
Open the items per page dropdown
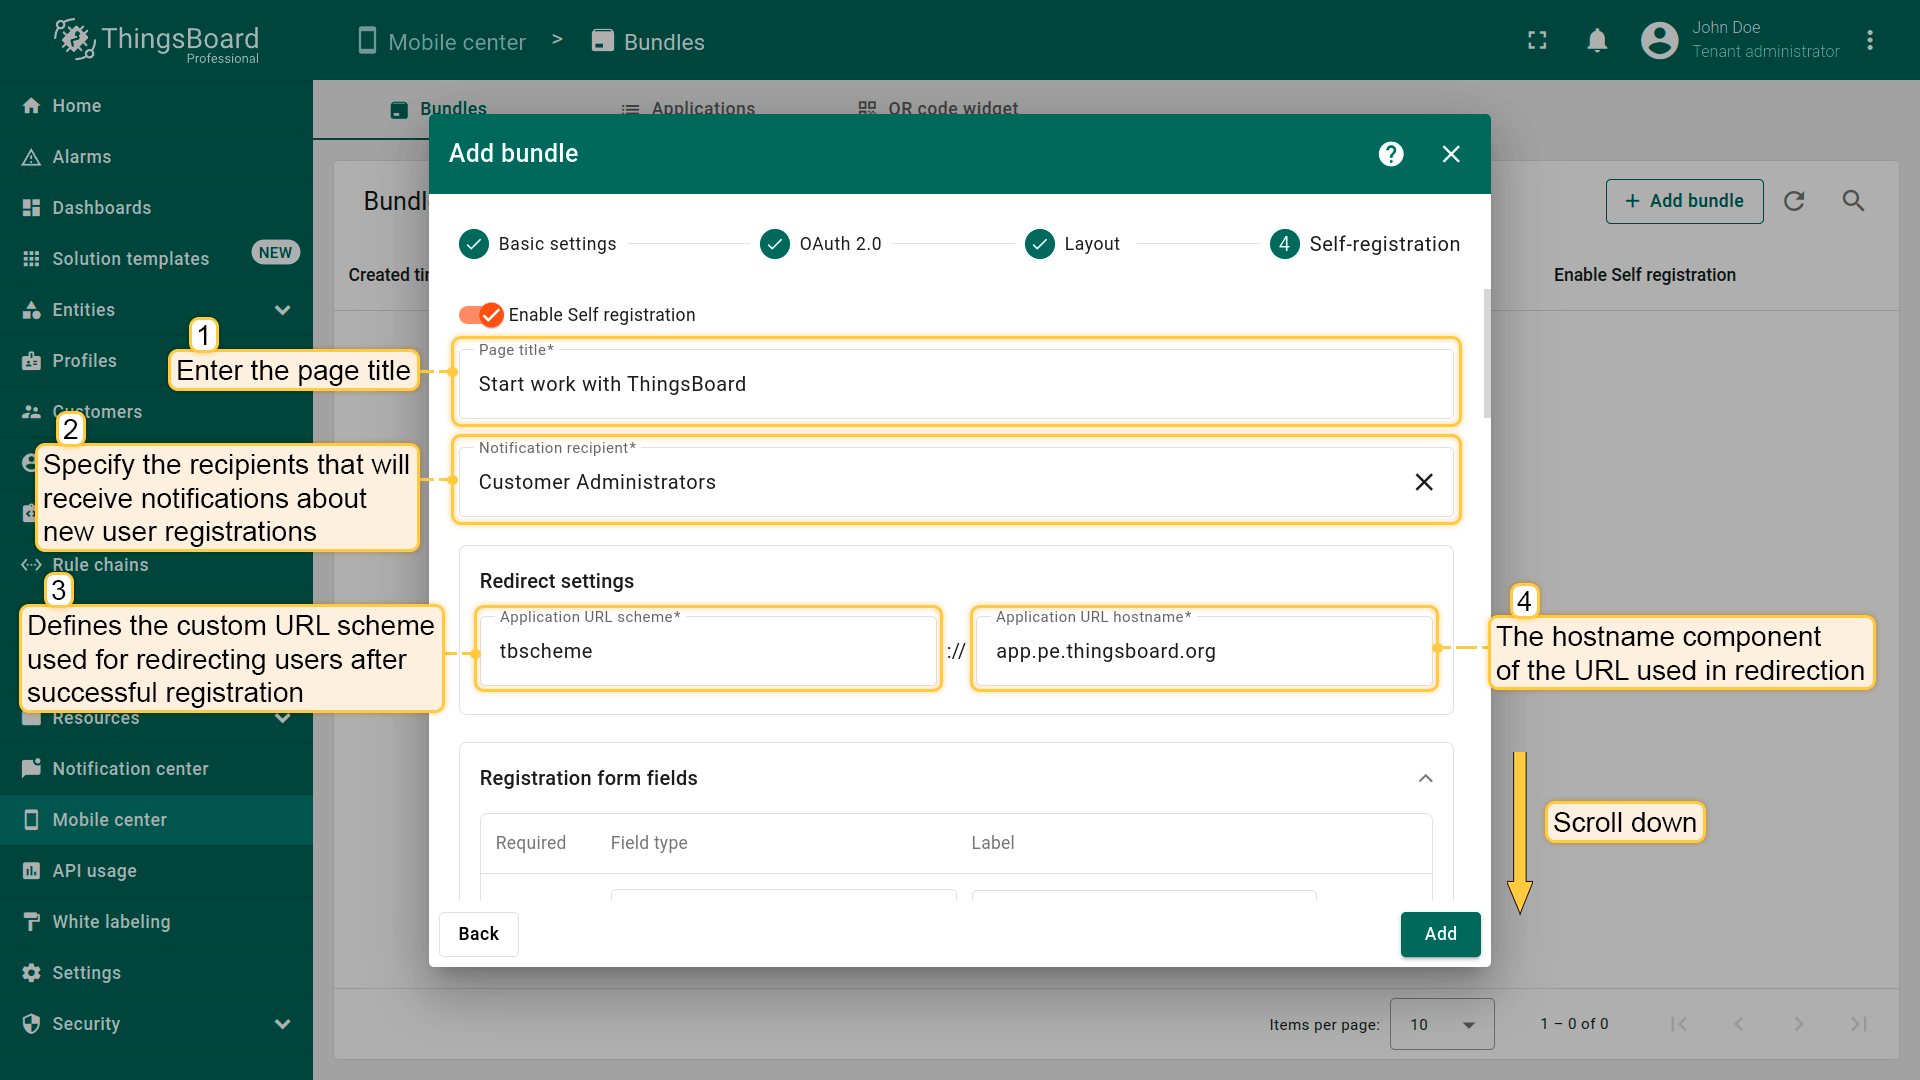(x=1442, y=1024)
